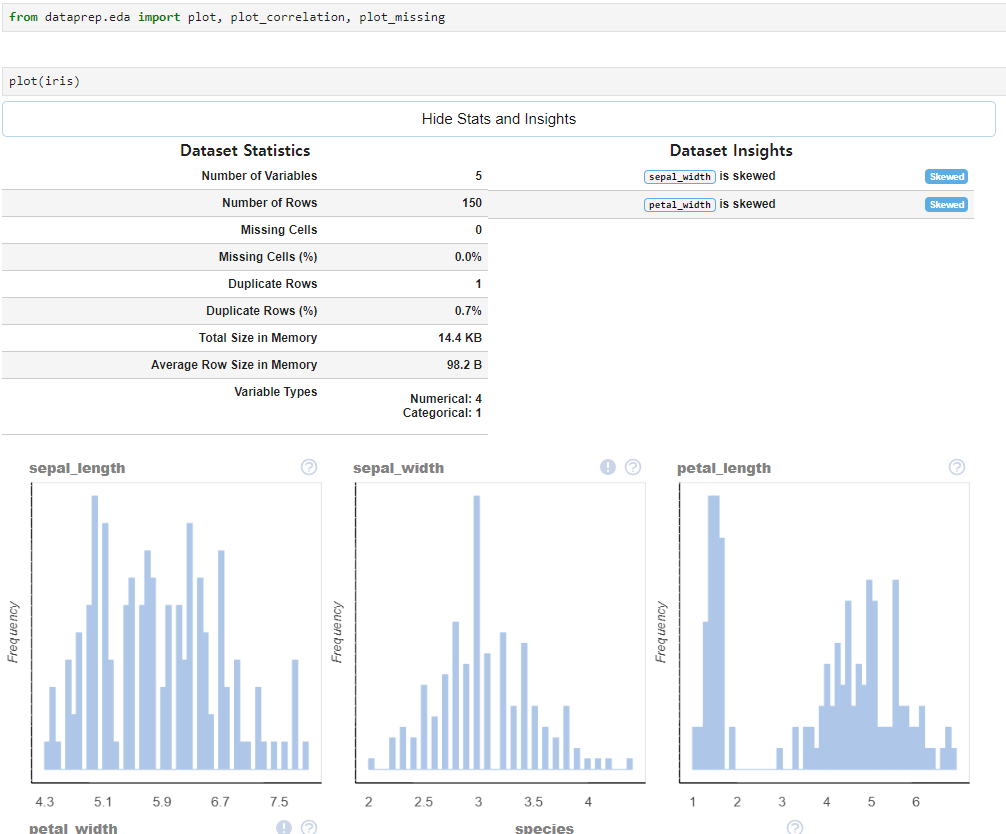Viewport: 1006px width, 834px height.
Task: Click Skewed badge for sepal_width insight
Action: click(946, 176)
